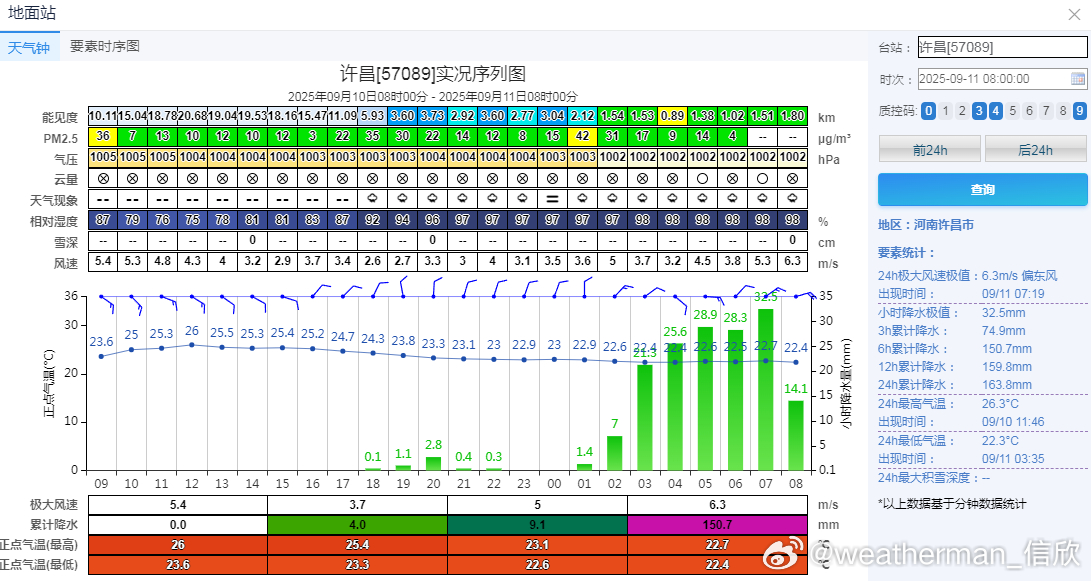The width and height of the screenshot is (1091, 581).
Task: Click the 台站 input showing 许昌[57089]
Action: (1002, 47)
